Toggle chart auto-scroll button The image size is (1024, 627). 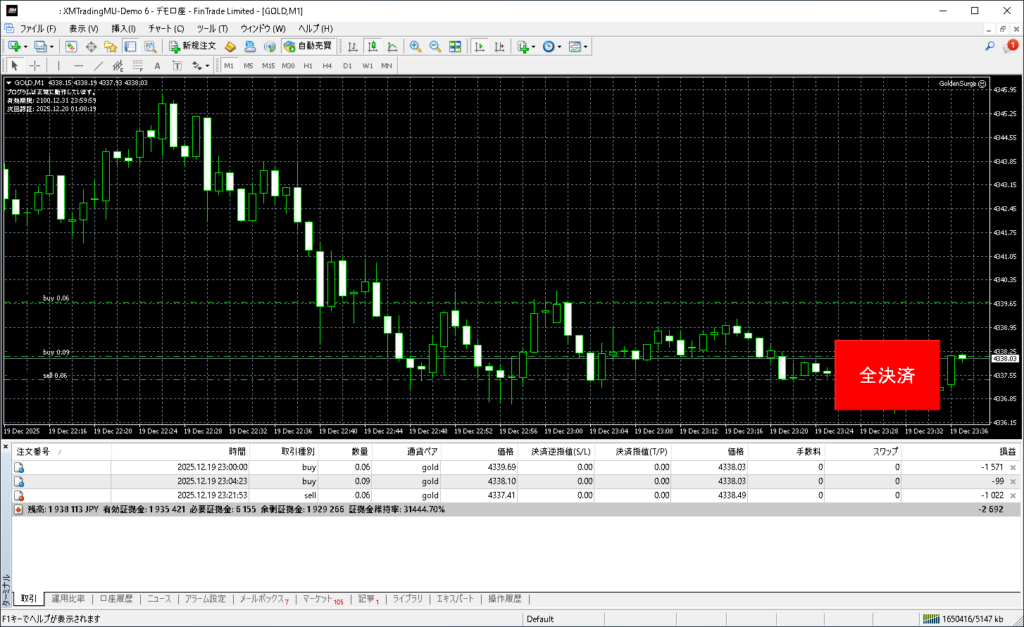pyautogui.click(x=480, y=46)
